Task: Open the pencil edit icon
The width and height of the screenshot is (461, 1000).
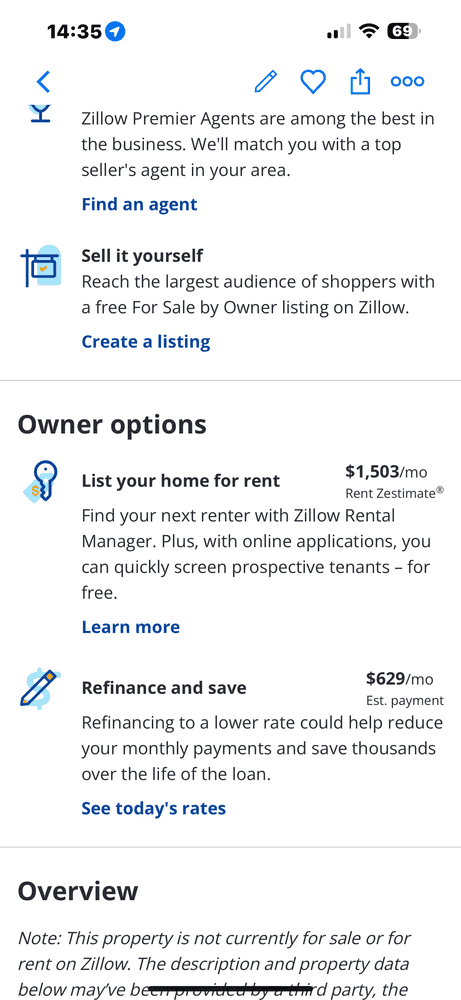Action: click(266, 82)
